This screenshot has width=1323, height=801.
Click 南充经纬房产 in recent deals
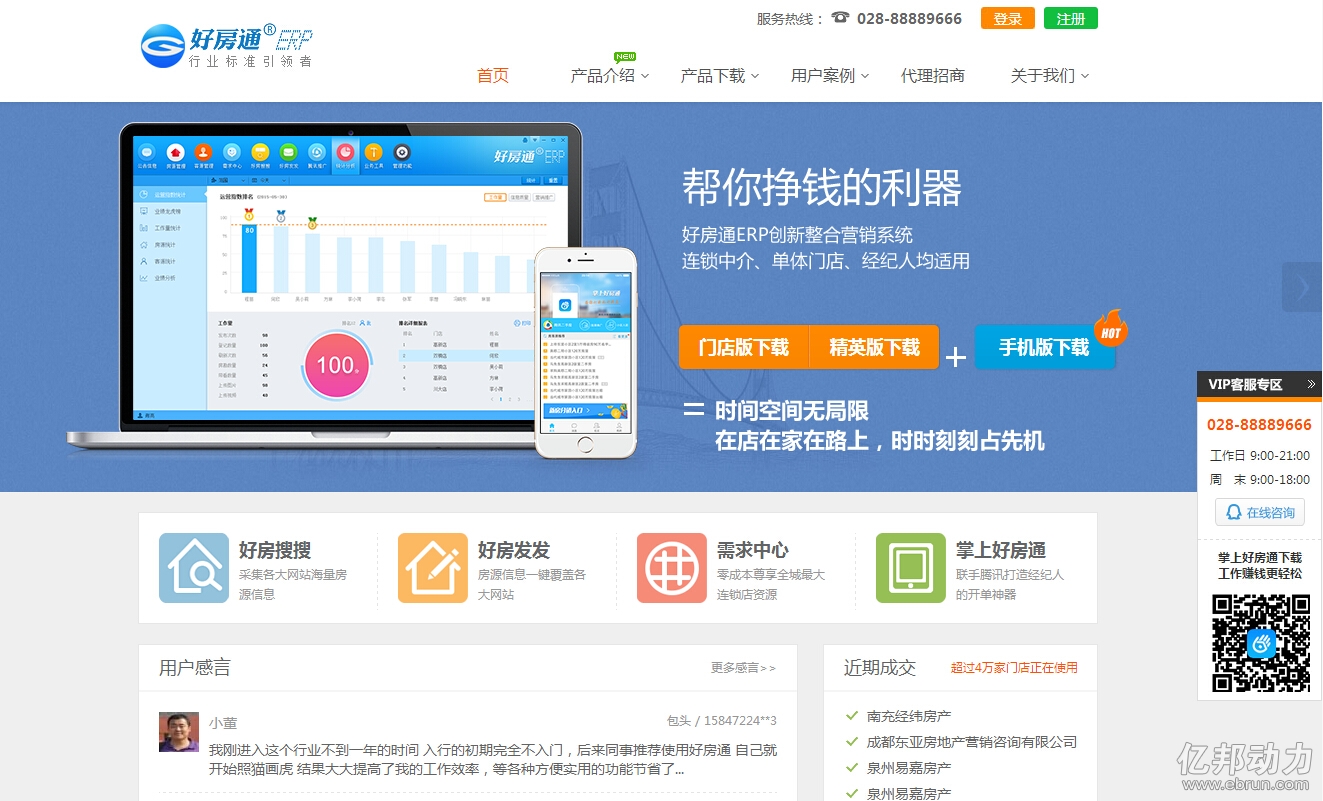pos(909,716)
